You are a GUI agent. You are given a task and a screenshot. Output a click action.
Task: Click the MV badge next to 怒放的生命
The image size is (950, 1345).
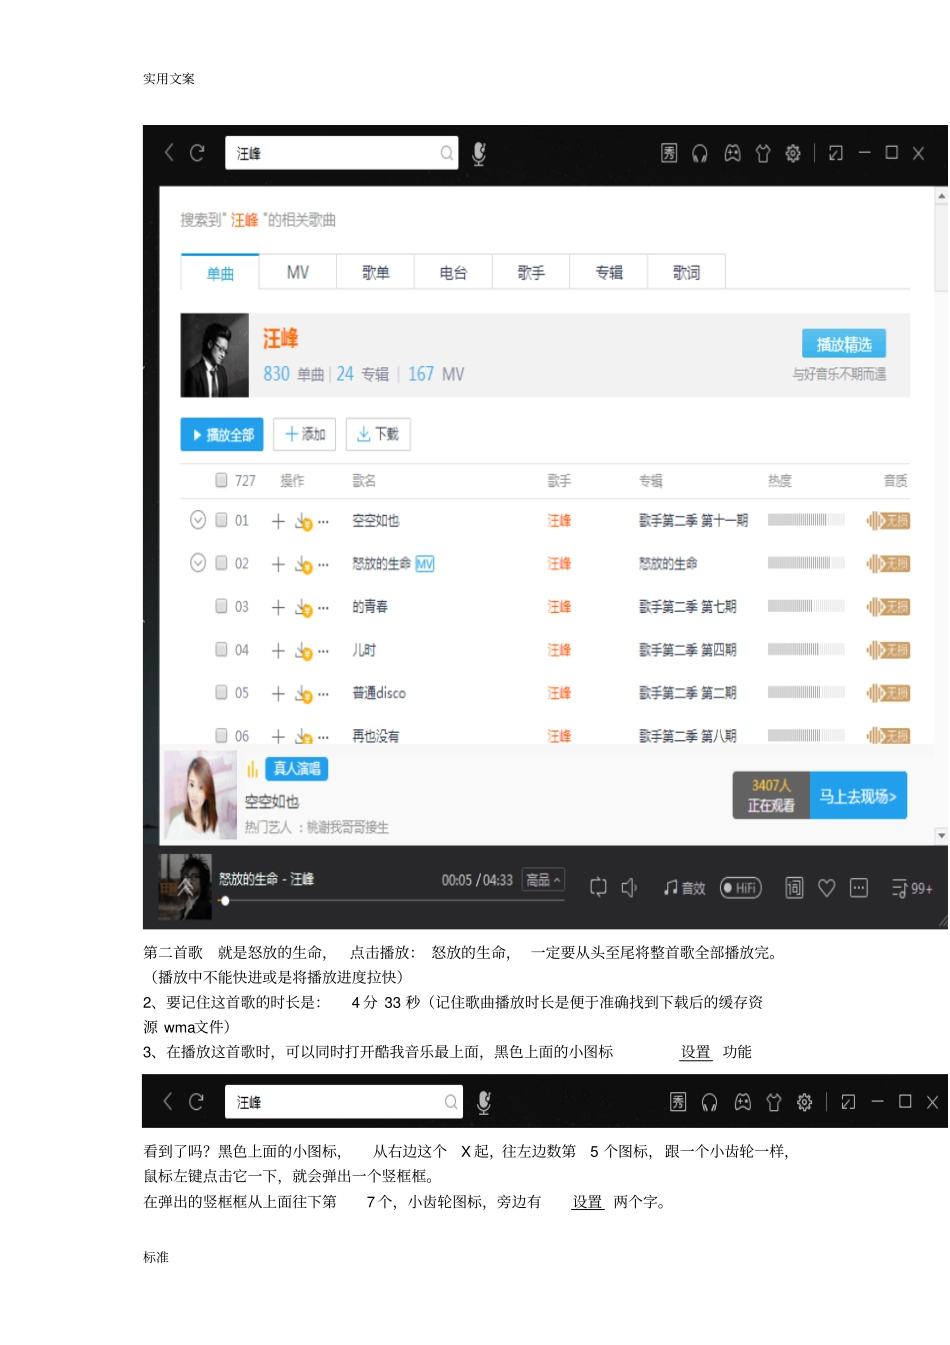[x=425, y=564]
